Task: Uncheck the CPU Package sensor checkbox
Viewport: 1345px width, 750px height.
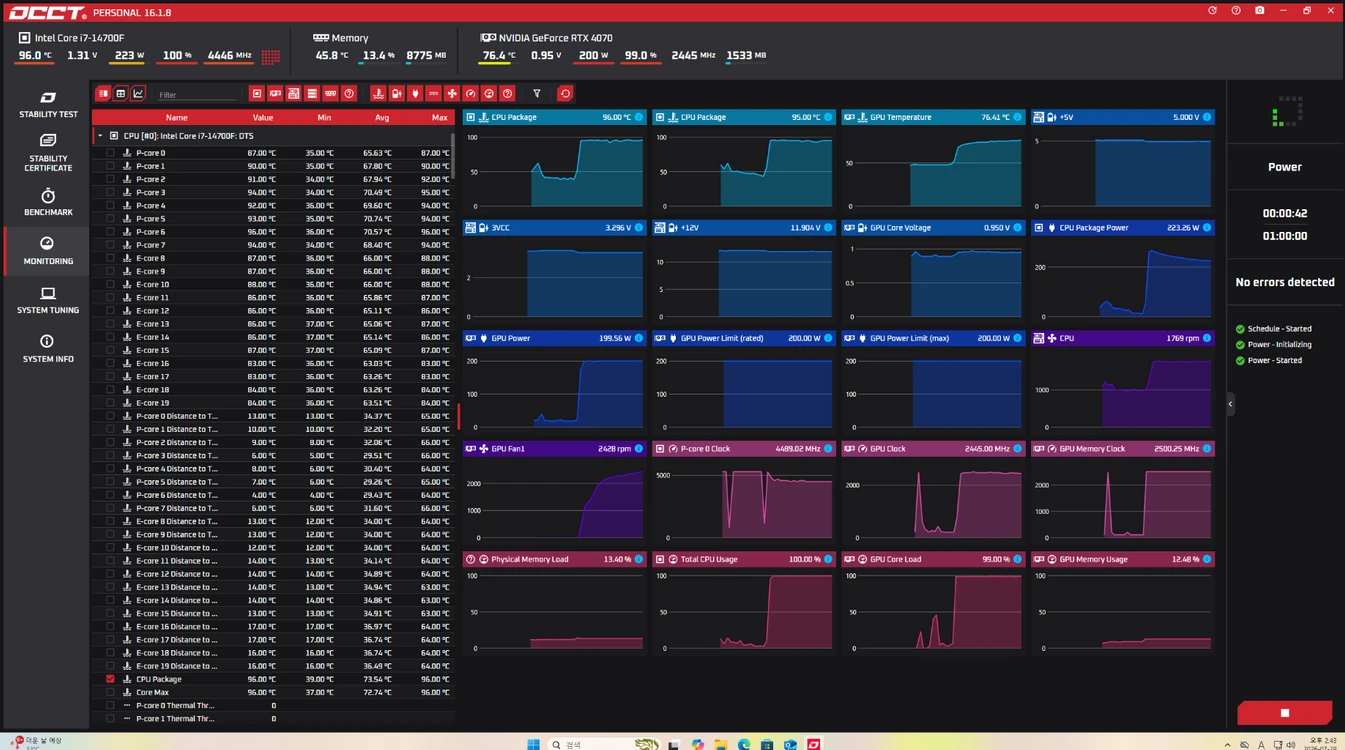Action: click(110, 679)
